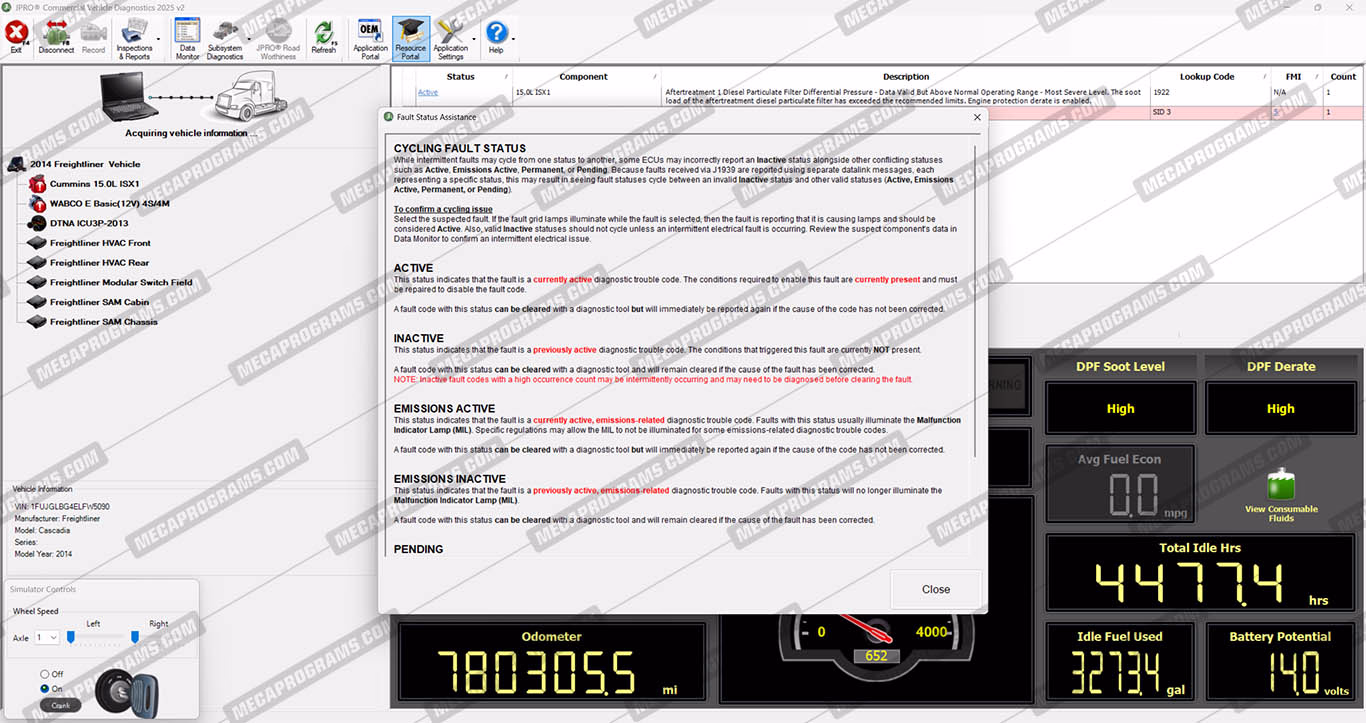This screenshot has height=723, width=1366.
Task: Expand the Inspections & Reports dropdown arrow
Action: pos(158,41)
